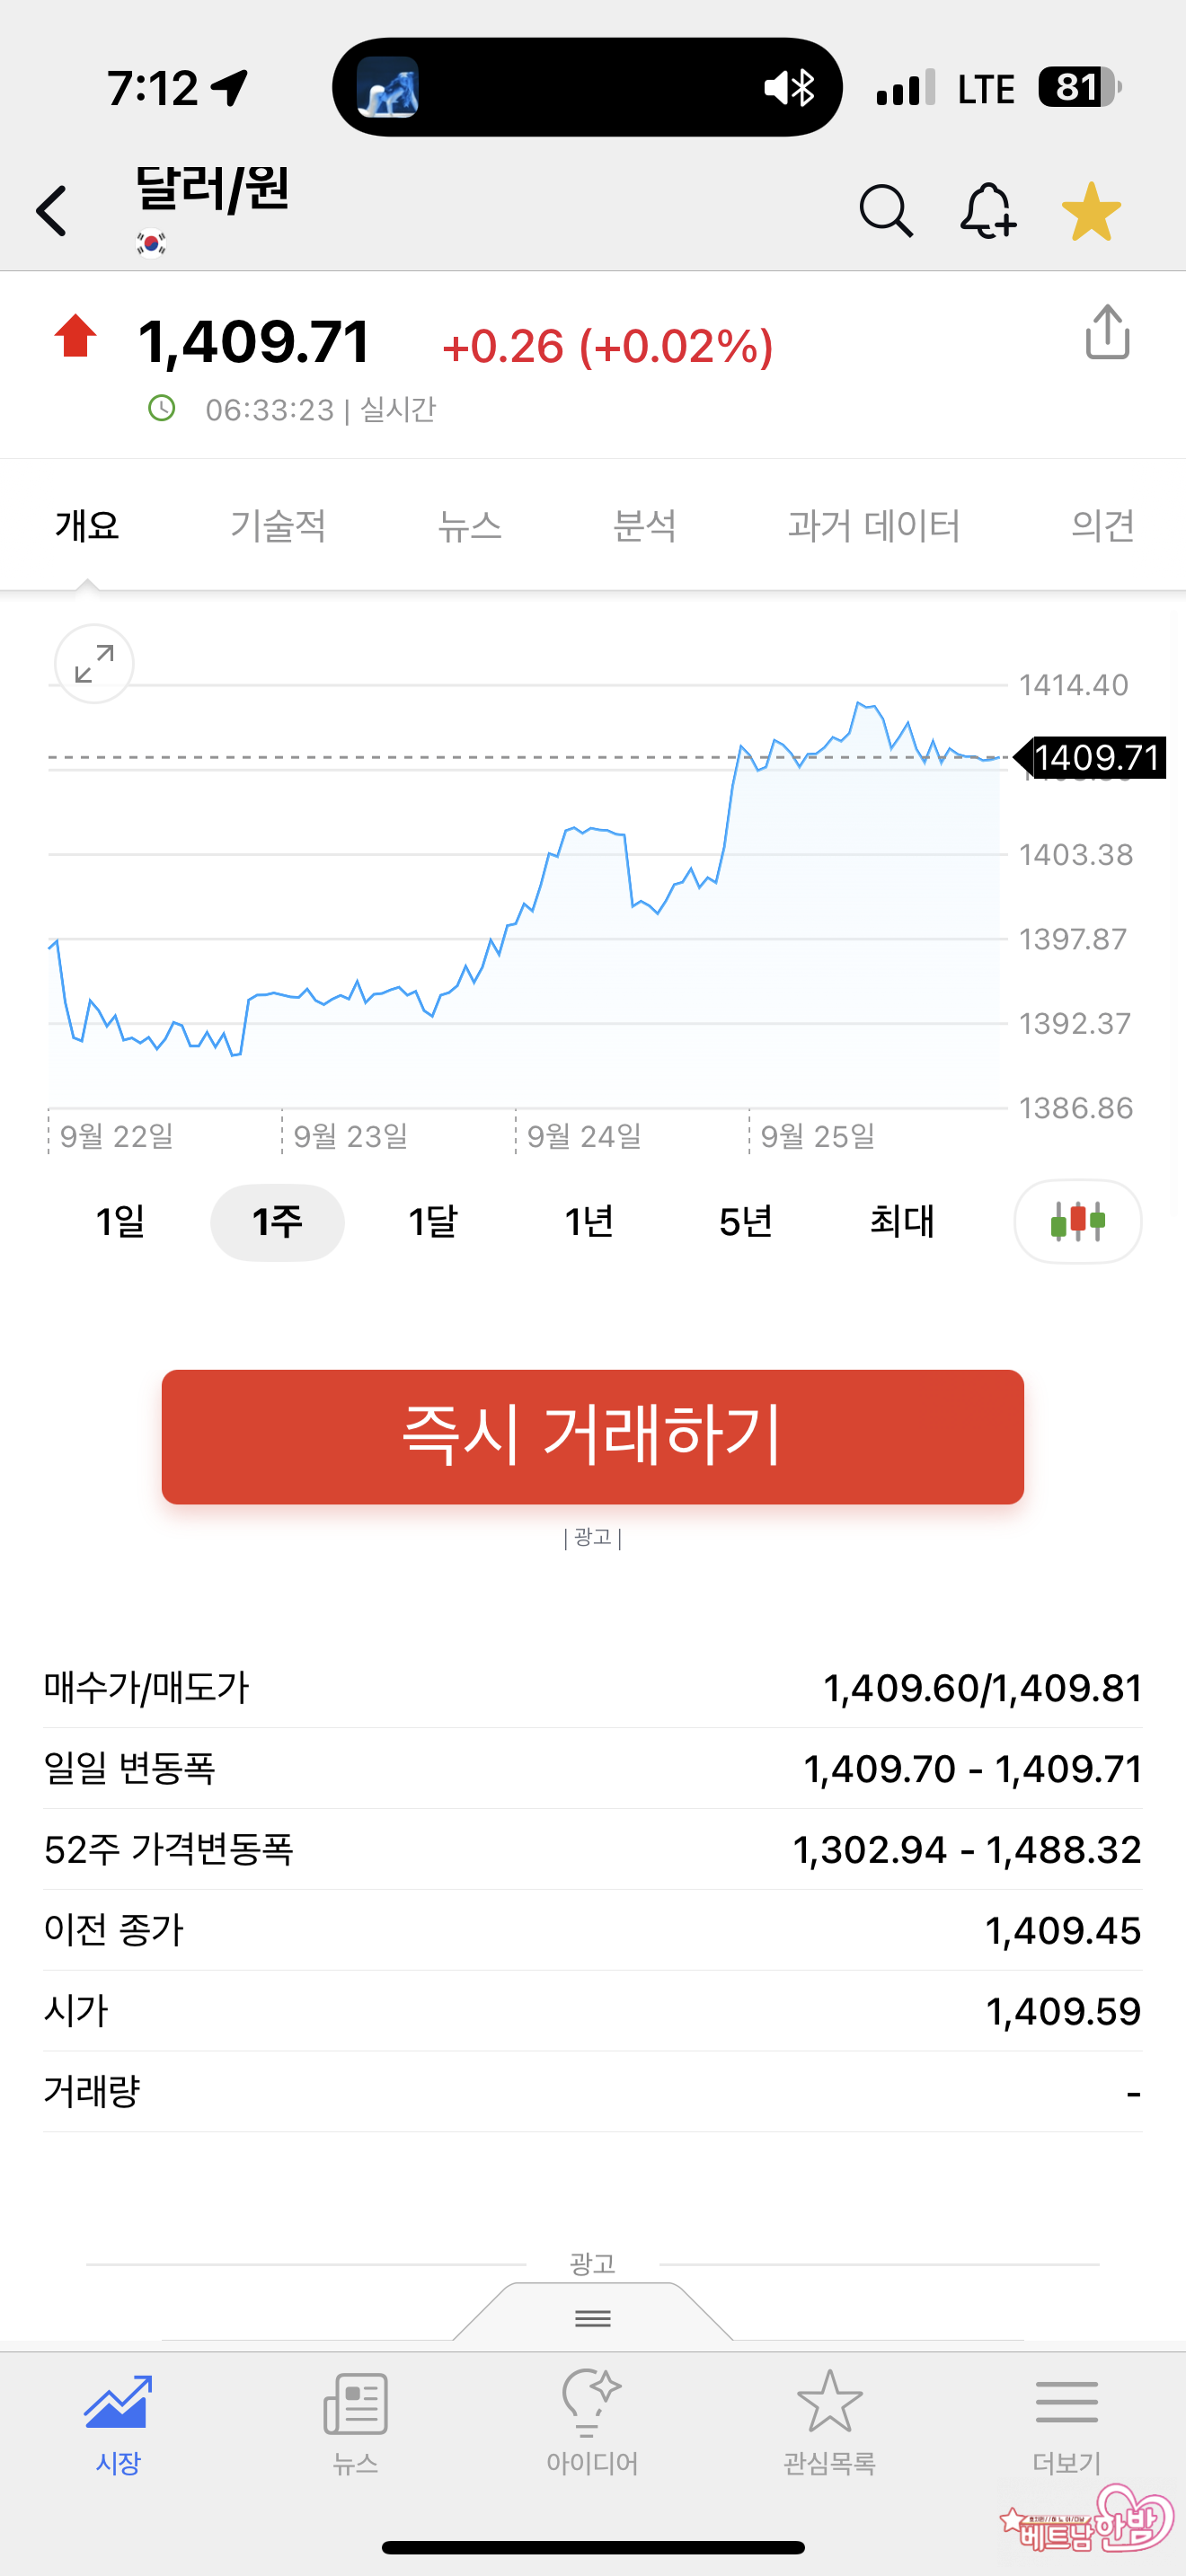Toggle the yellow favorite star
The width and height of the screenshot is (1186, 2576).
pos(1091,211)
